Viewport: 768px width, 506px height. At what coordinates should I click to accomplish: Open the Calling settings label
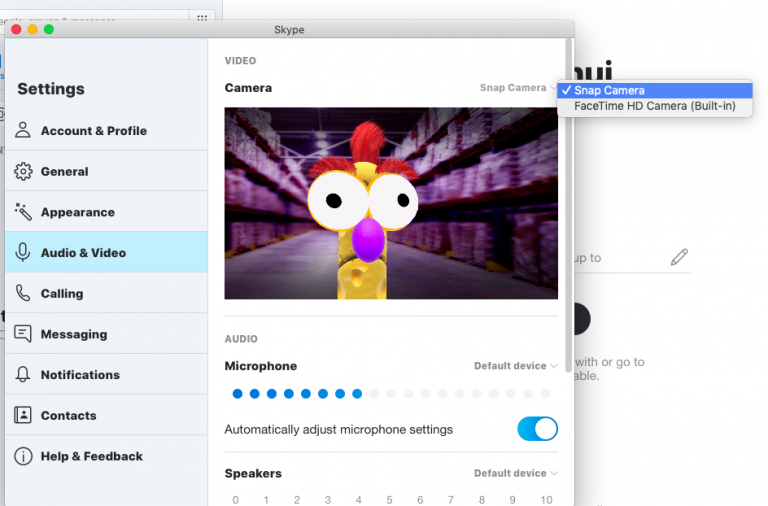(62, 293)
